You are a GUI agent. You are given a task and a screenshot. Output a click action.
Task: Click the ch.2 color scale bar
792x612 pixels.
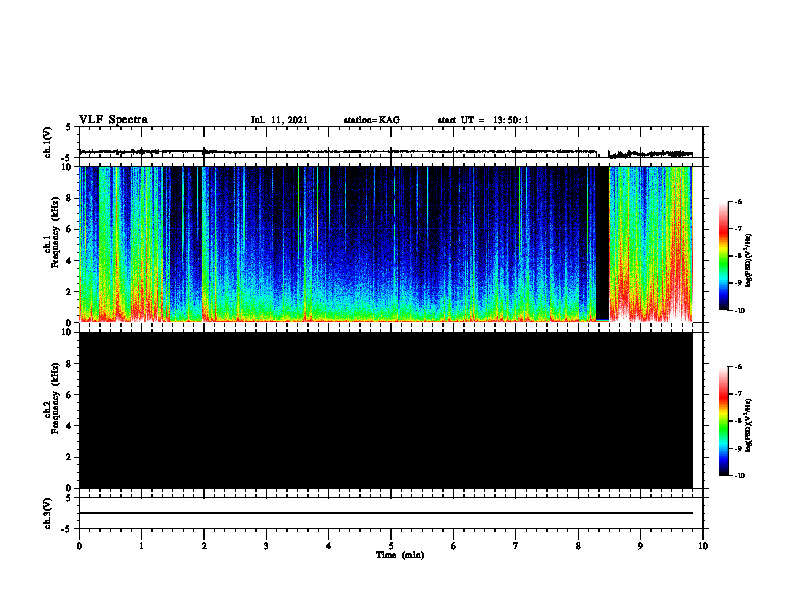pyautogui.click(x=723, y=421)
